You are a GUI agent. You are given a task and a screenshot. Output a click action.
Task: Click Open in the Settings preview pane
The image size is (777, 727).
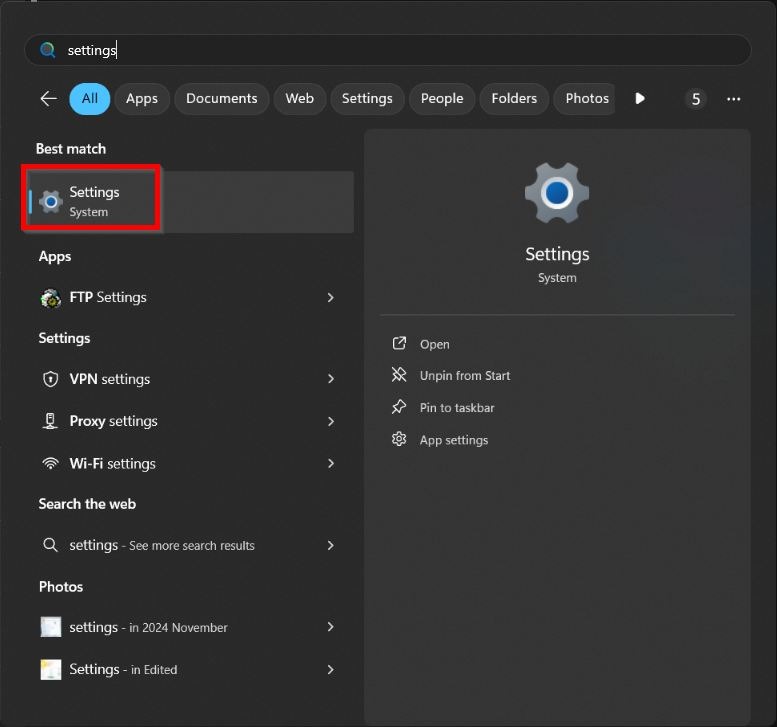(434, 344)
